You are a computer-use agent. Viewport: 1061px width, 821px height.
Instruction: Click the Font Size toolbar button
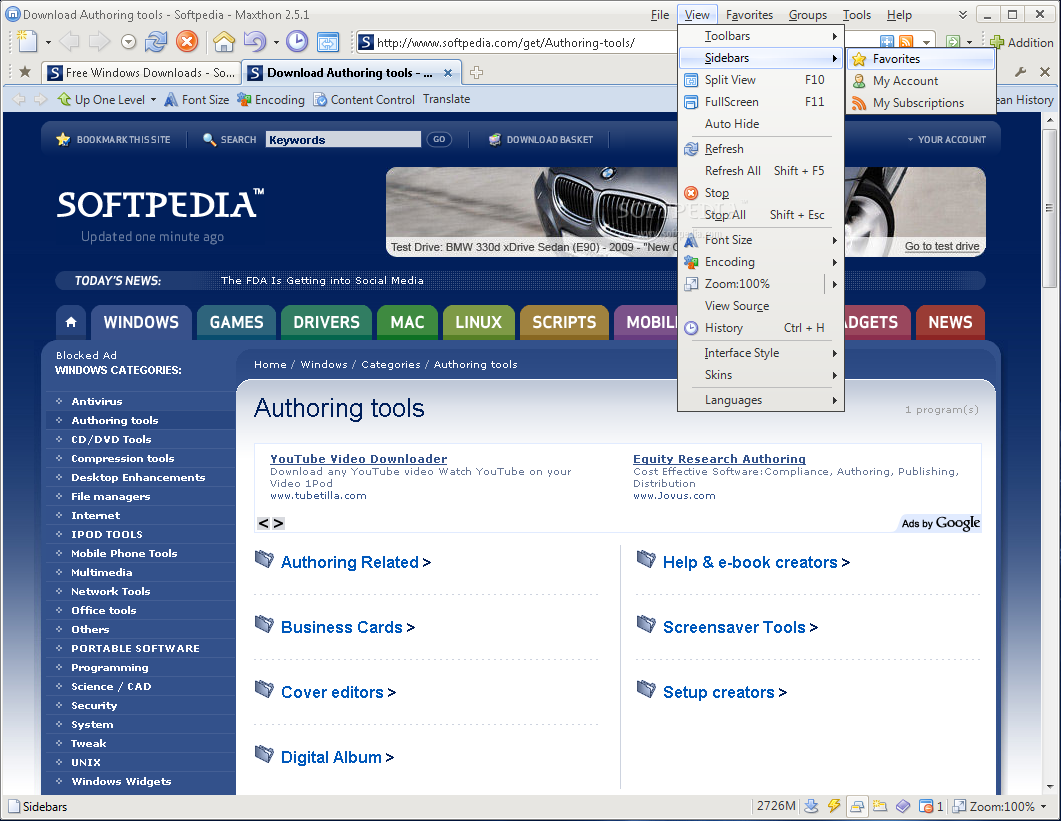coord(197,99)
